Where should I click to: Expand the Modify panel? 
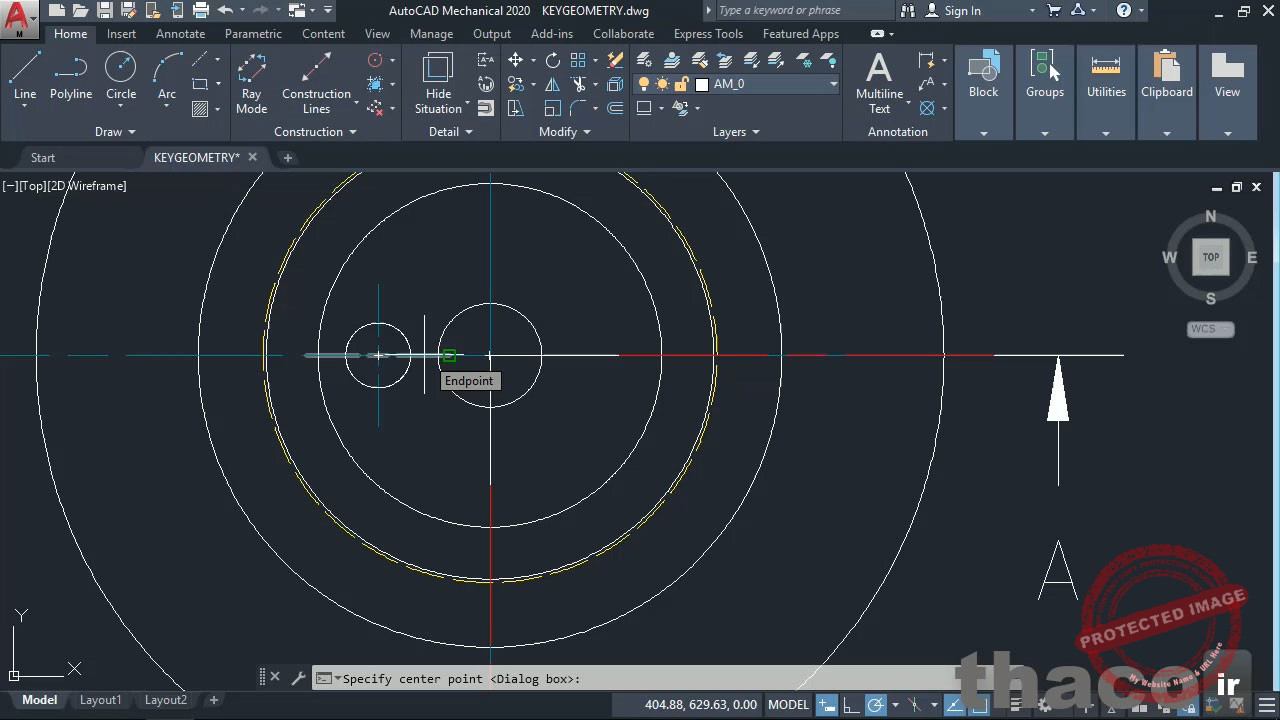click(564, 132)
